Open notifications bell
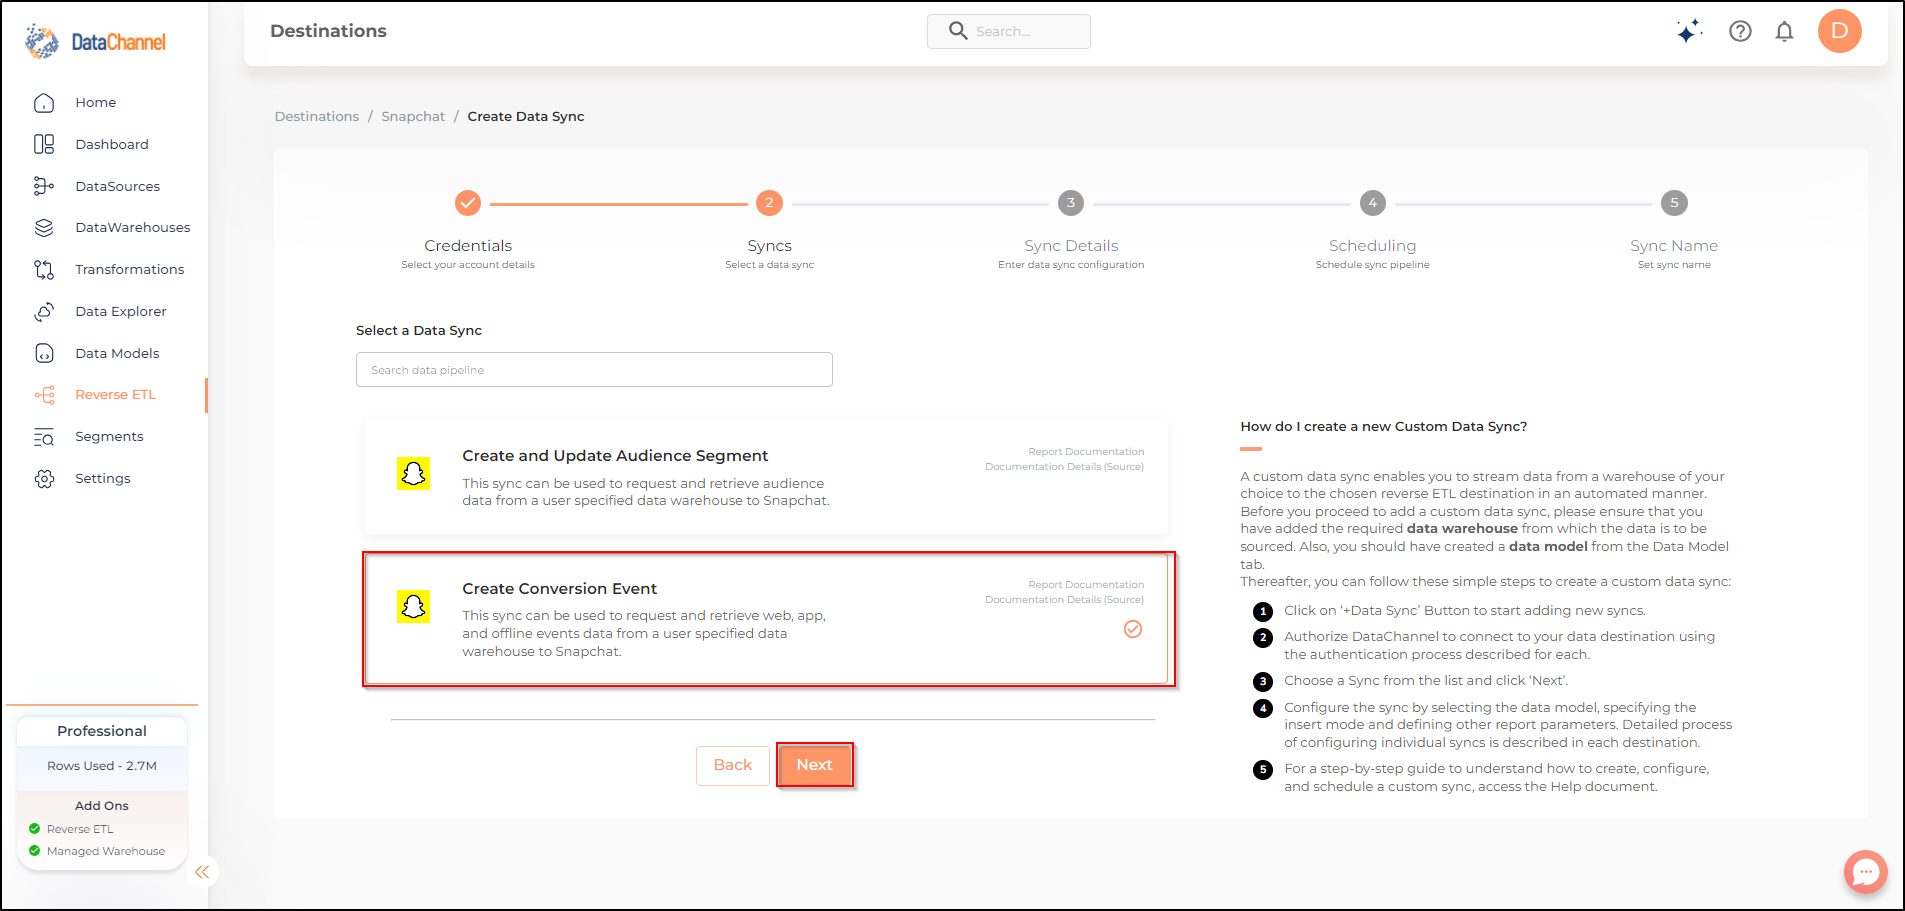The width and height of the screenshot is (1905, 911). tap(1784, 32)
